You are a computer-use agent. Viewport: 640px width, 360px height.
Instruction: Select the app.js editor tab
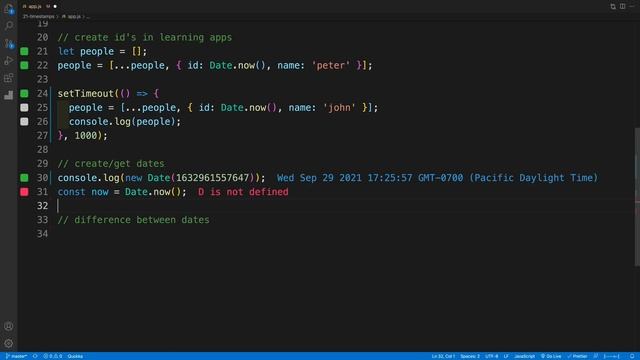coord(40,6)
